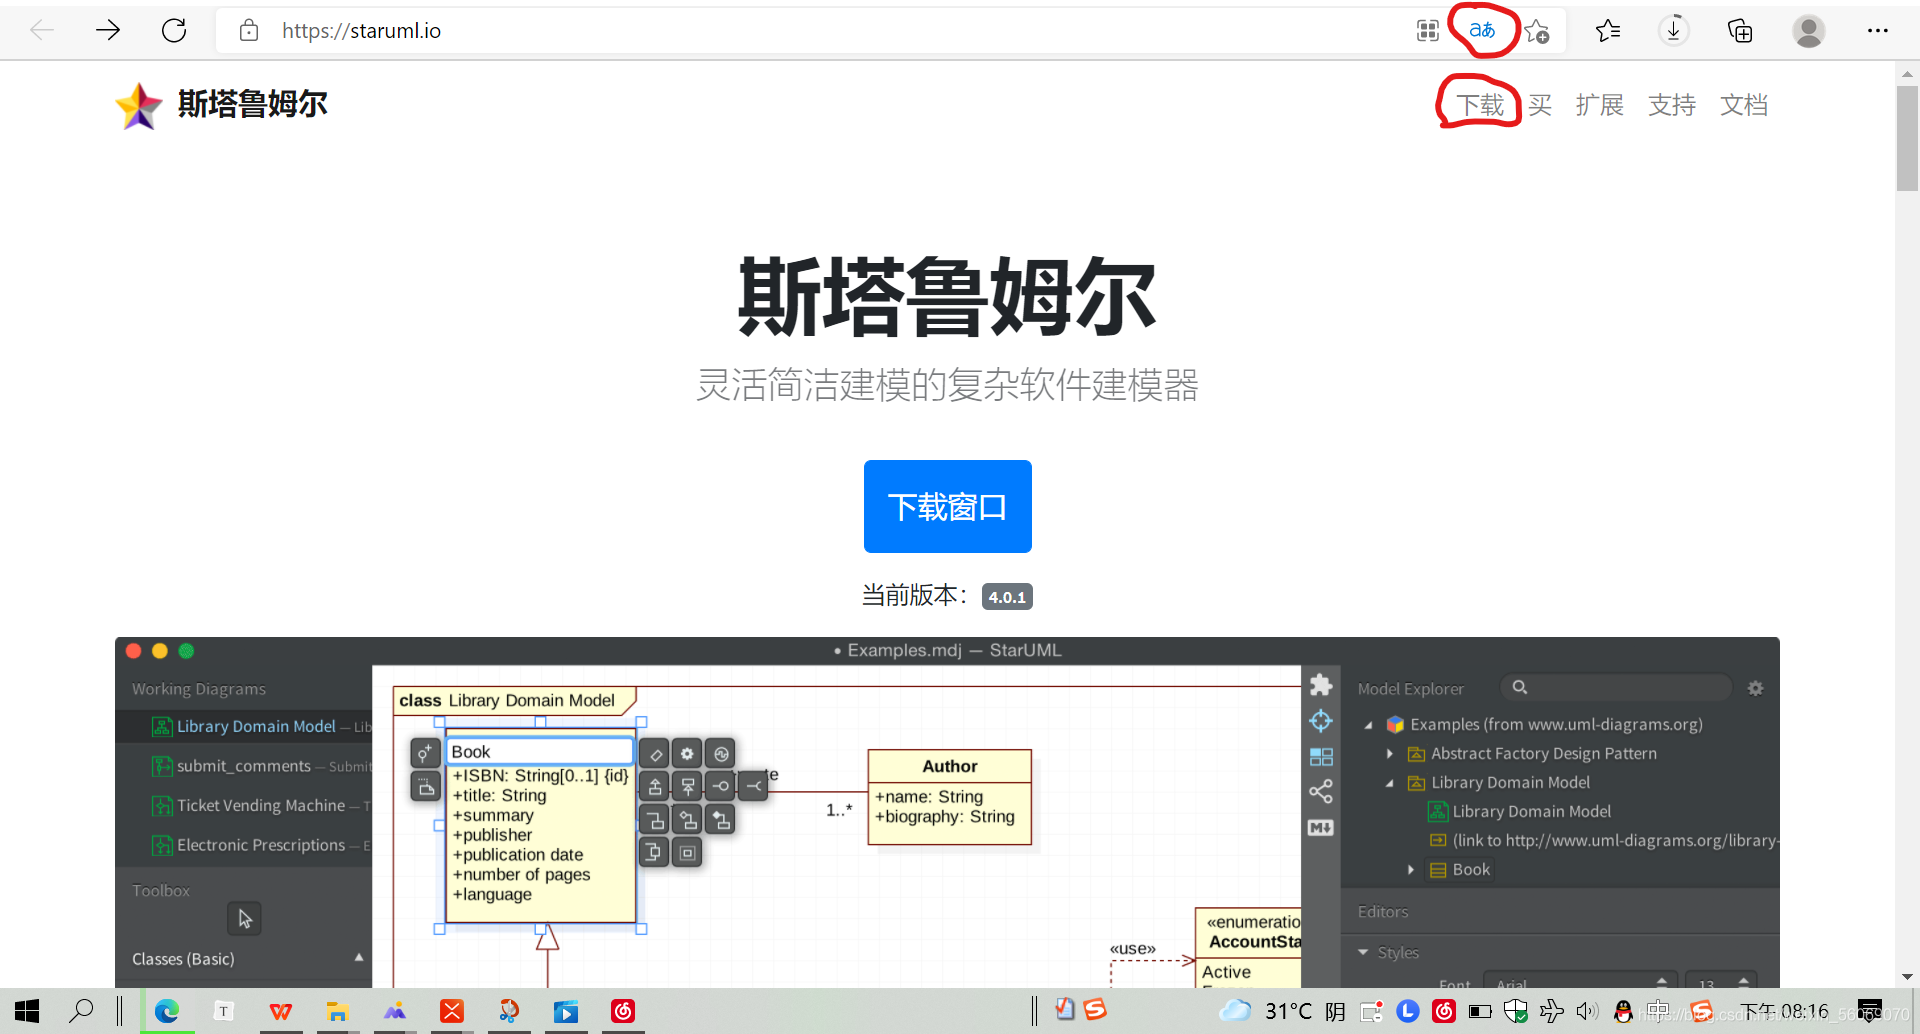This screenshot has height=1034, width=1920.
Task: Click the blue 下载窗口 button
Action: [947, 506]
